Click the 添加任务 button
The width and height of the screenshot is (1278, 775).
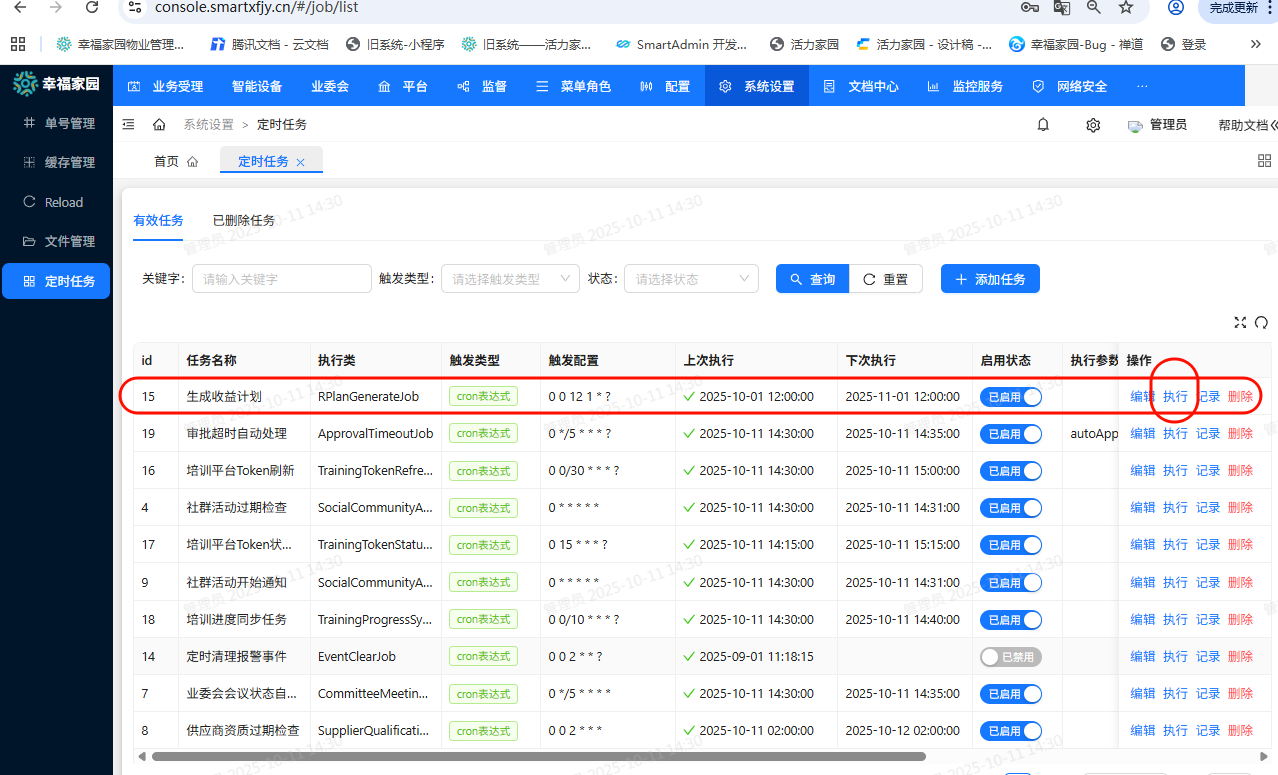(x=990, y=279)
